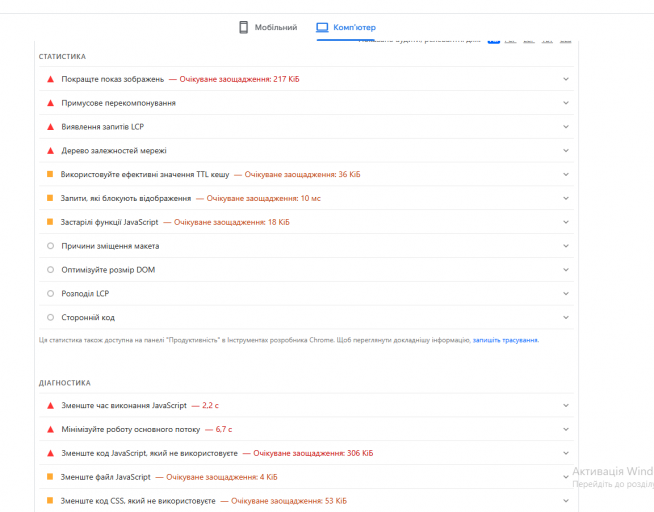Click red triangle beside unused JavaScript code audit
The image size is (654, 512).
(x=50, y=453)
